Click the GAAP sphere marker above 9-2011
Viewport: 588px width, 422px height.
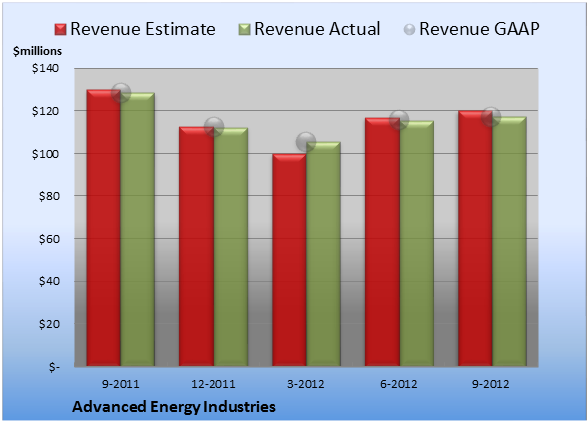[x=120, y=92]
